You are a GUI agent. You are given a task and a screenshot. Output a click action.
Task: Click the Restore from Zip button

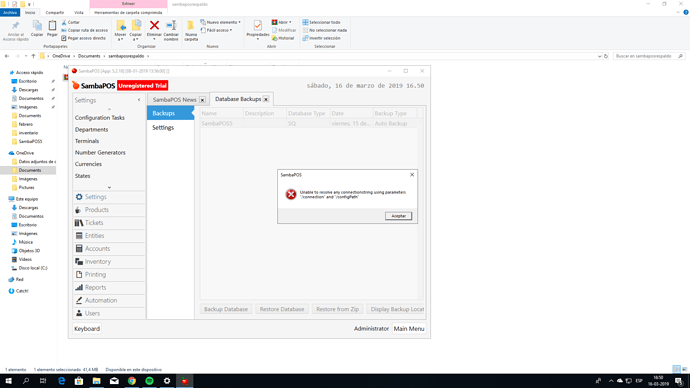pyautogui.click(x=338, y=309)
